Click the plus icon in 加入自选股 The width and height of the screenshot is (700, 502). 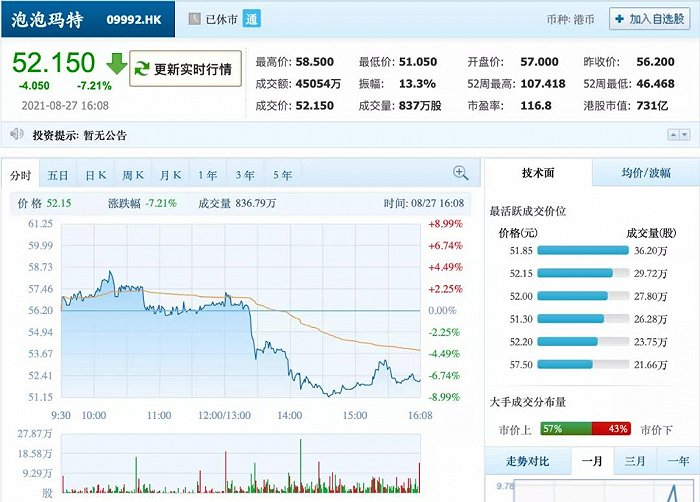618,19
